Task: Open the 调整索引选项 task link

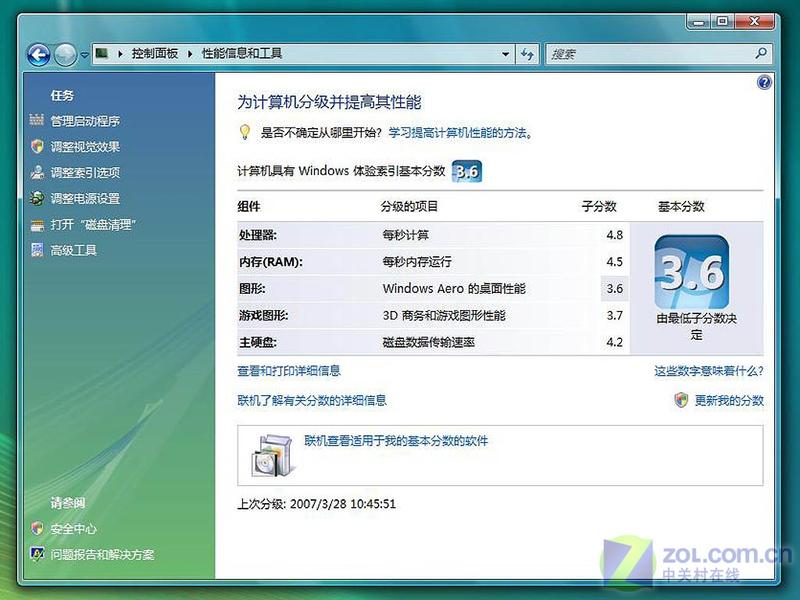Action: pos(85,173)
